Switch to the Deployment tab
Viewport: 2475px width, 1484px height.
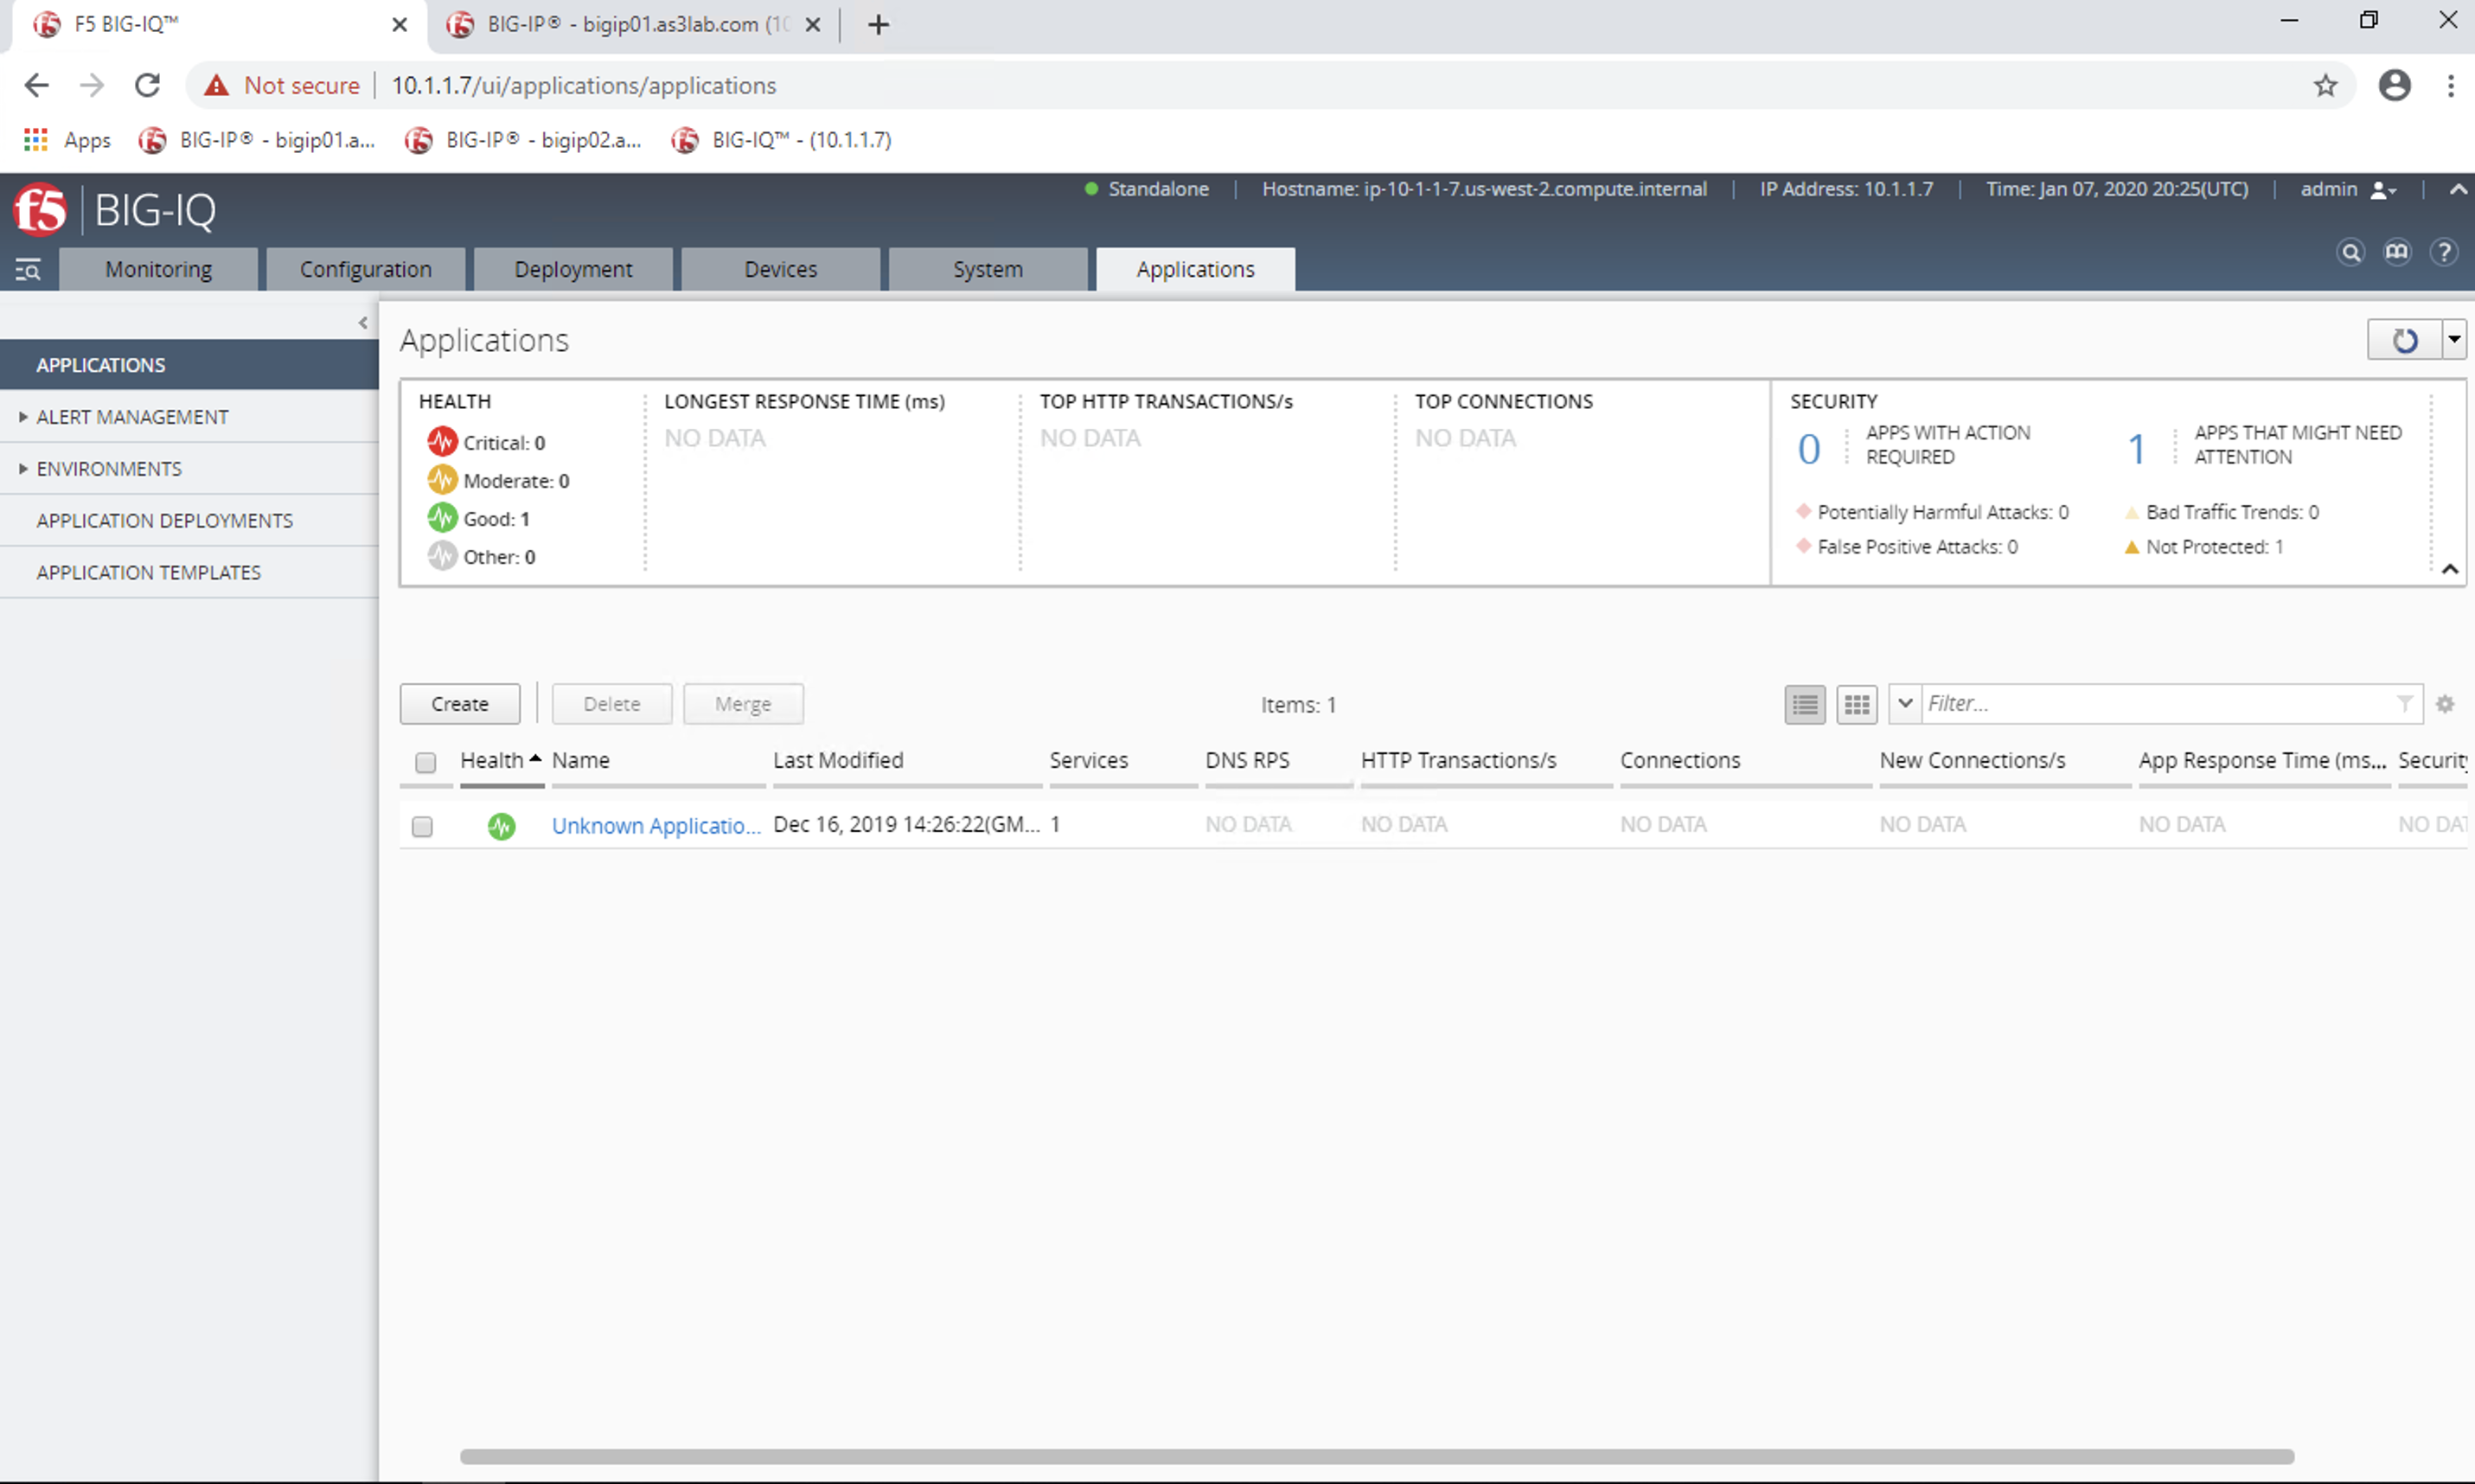pos(574,270)
